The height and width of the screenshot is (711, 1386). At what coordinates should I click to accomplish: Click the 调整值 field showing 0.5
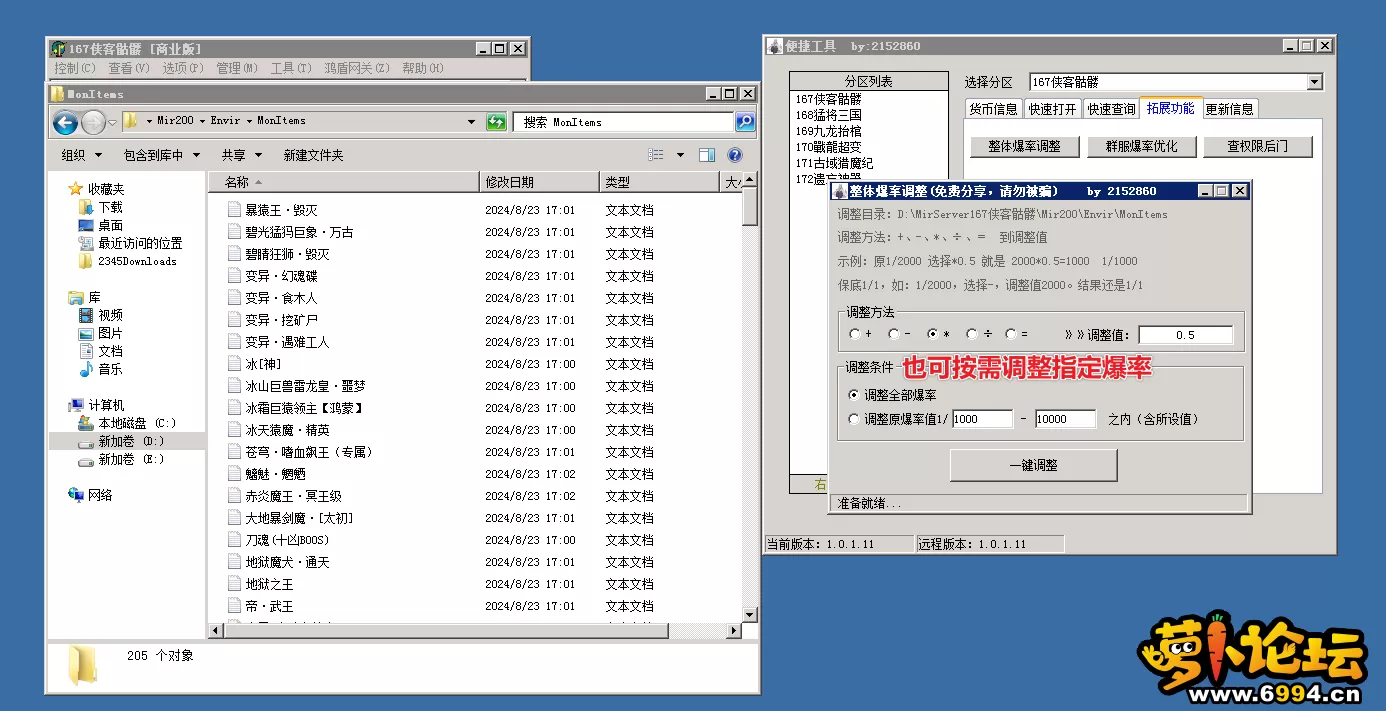coord(1185,335)
